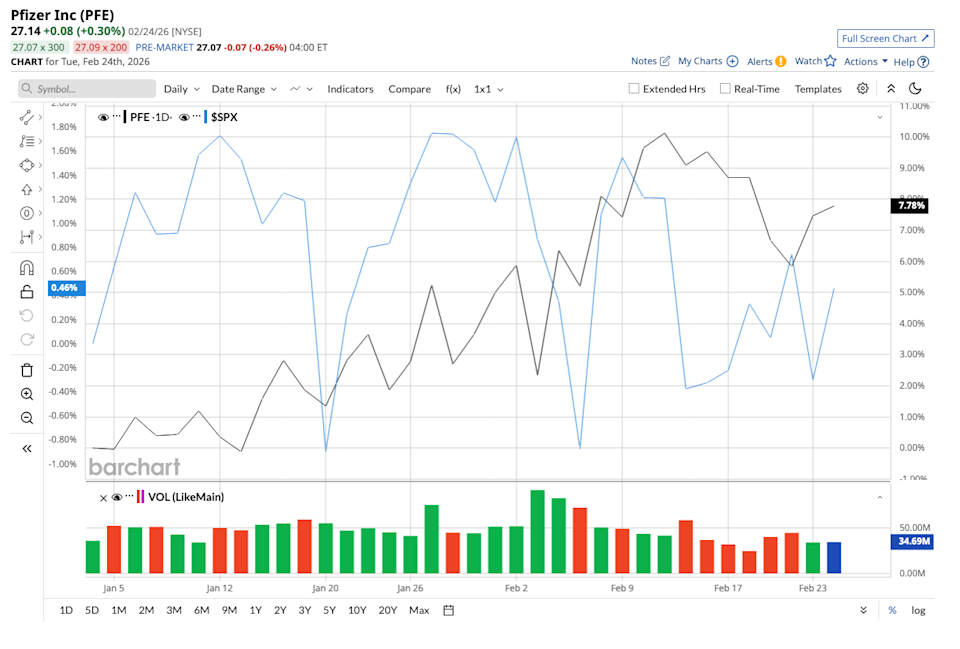Click the Symbol search field
This screenshot has width=960, height=649.
(86, 89)
